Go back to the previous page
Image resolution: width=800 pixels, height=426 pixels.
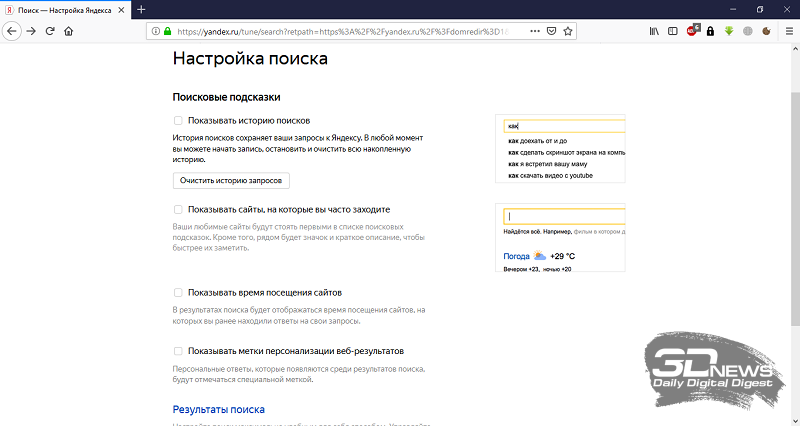pos(12,31)
